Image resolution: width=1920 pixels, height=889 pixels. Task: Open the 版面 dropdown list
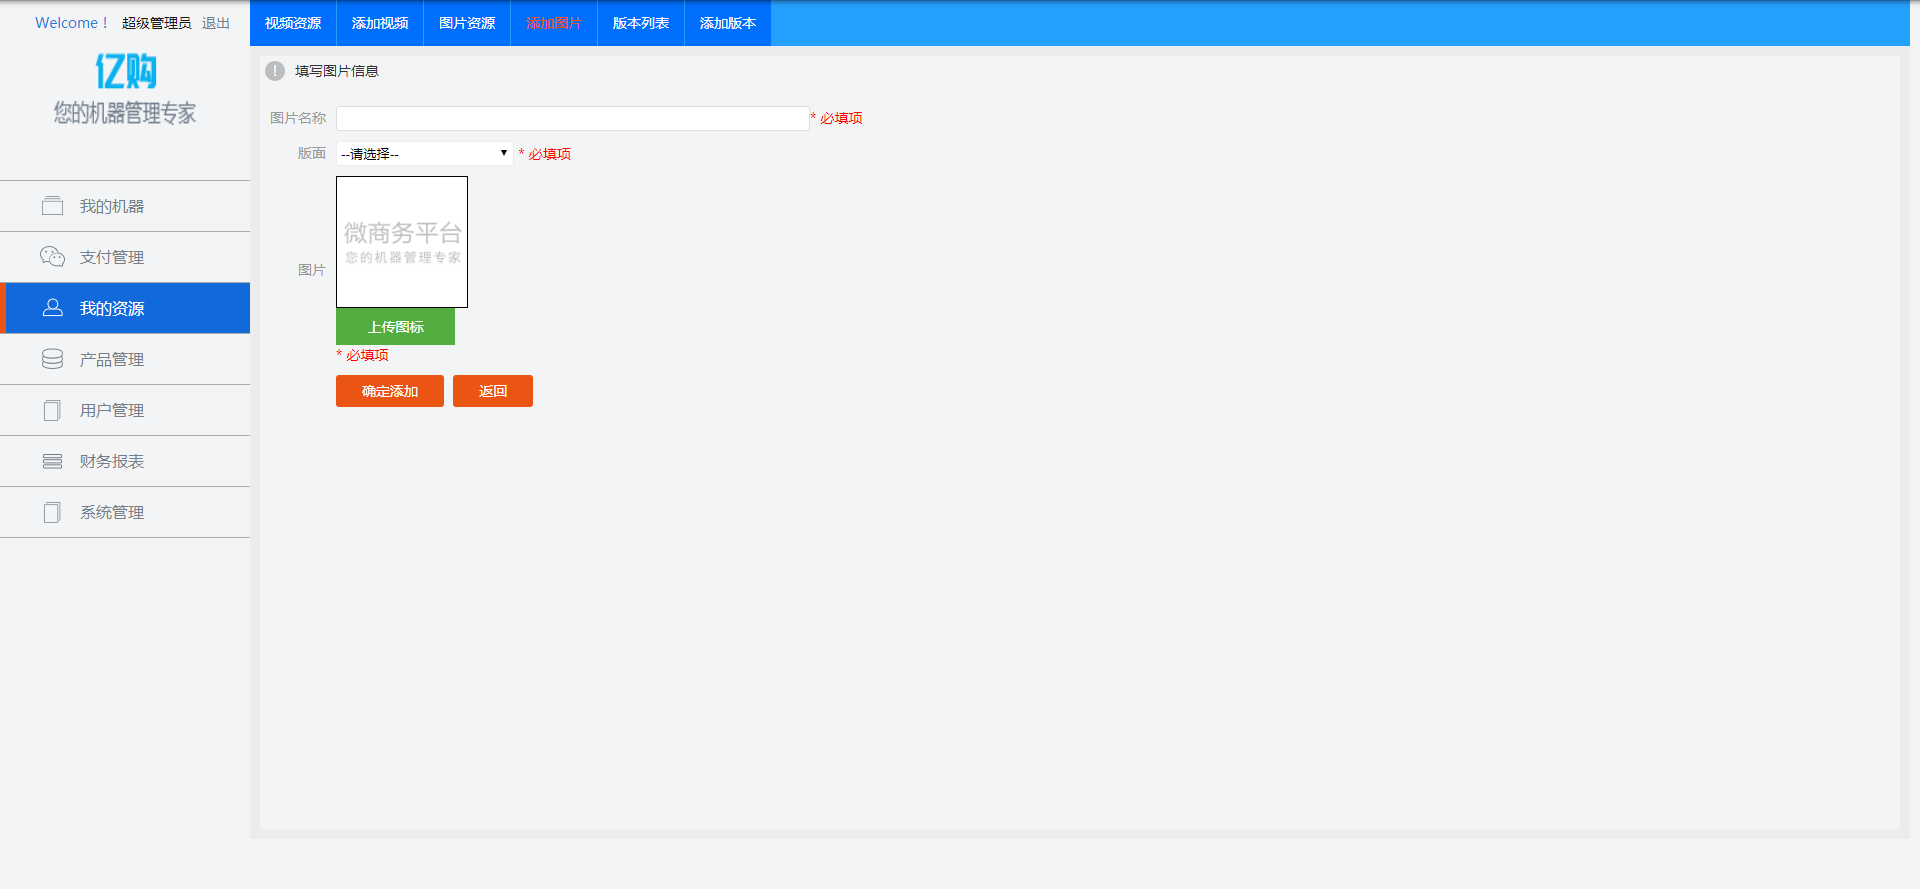tap(424, 153)
